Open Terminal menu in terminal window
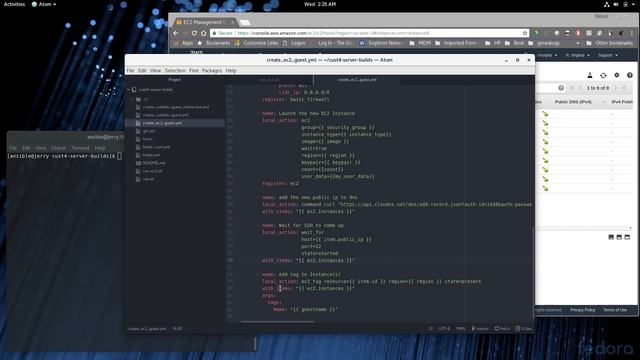 80,148
